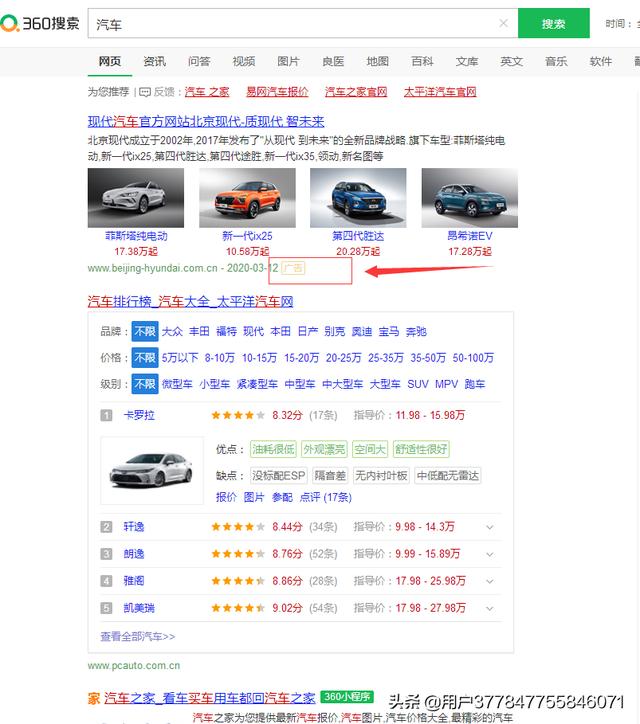Click the 昂希诺EV caption link
The height and width of the screenshot is (724, 640).
(x=470, y=236)
